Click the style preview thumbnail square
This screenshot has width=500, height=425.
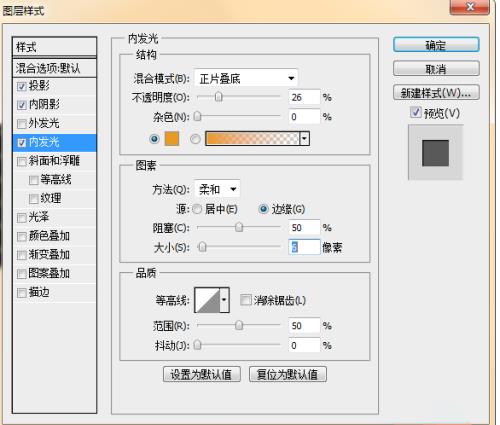435,153
